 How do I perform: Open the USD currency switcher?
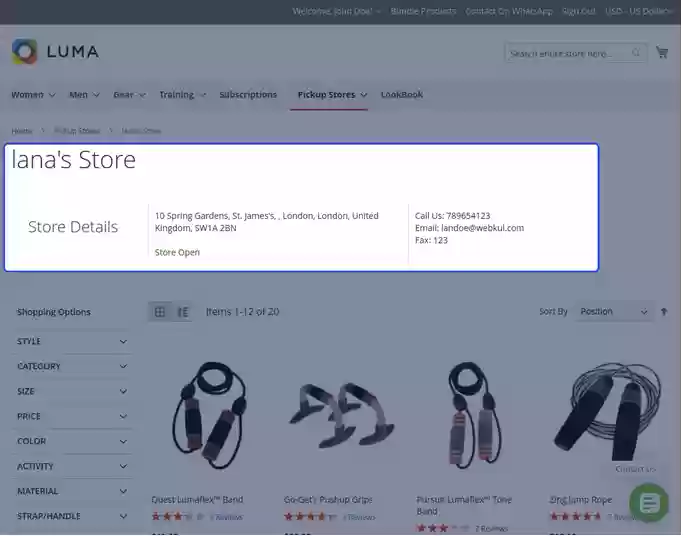[x=639, y=11]
